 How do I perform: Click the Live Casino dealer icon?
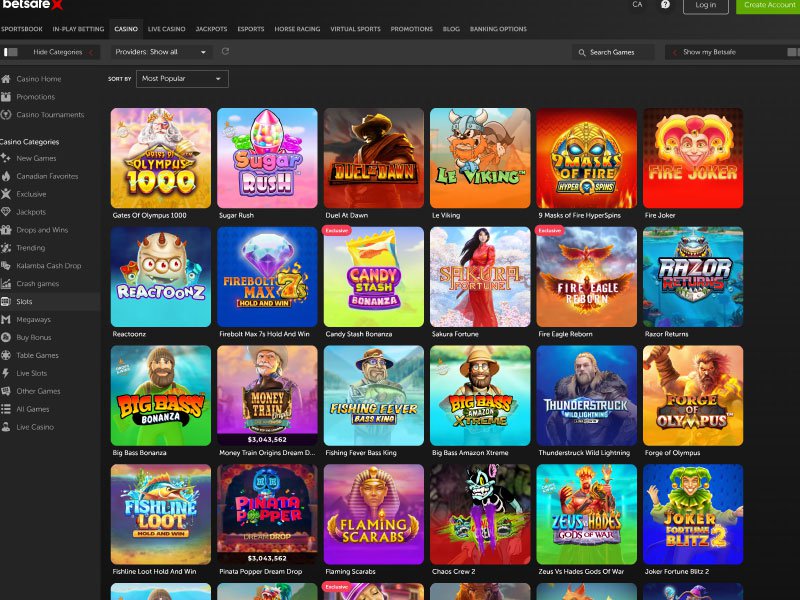point(6,427)
